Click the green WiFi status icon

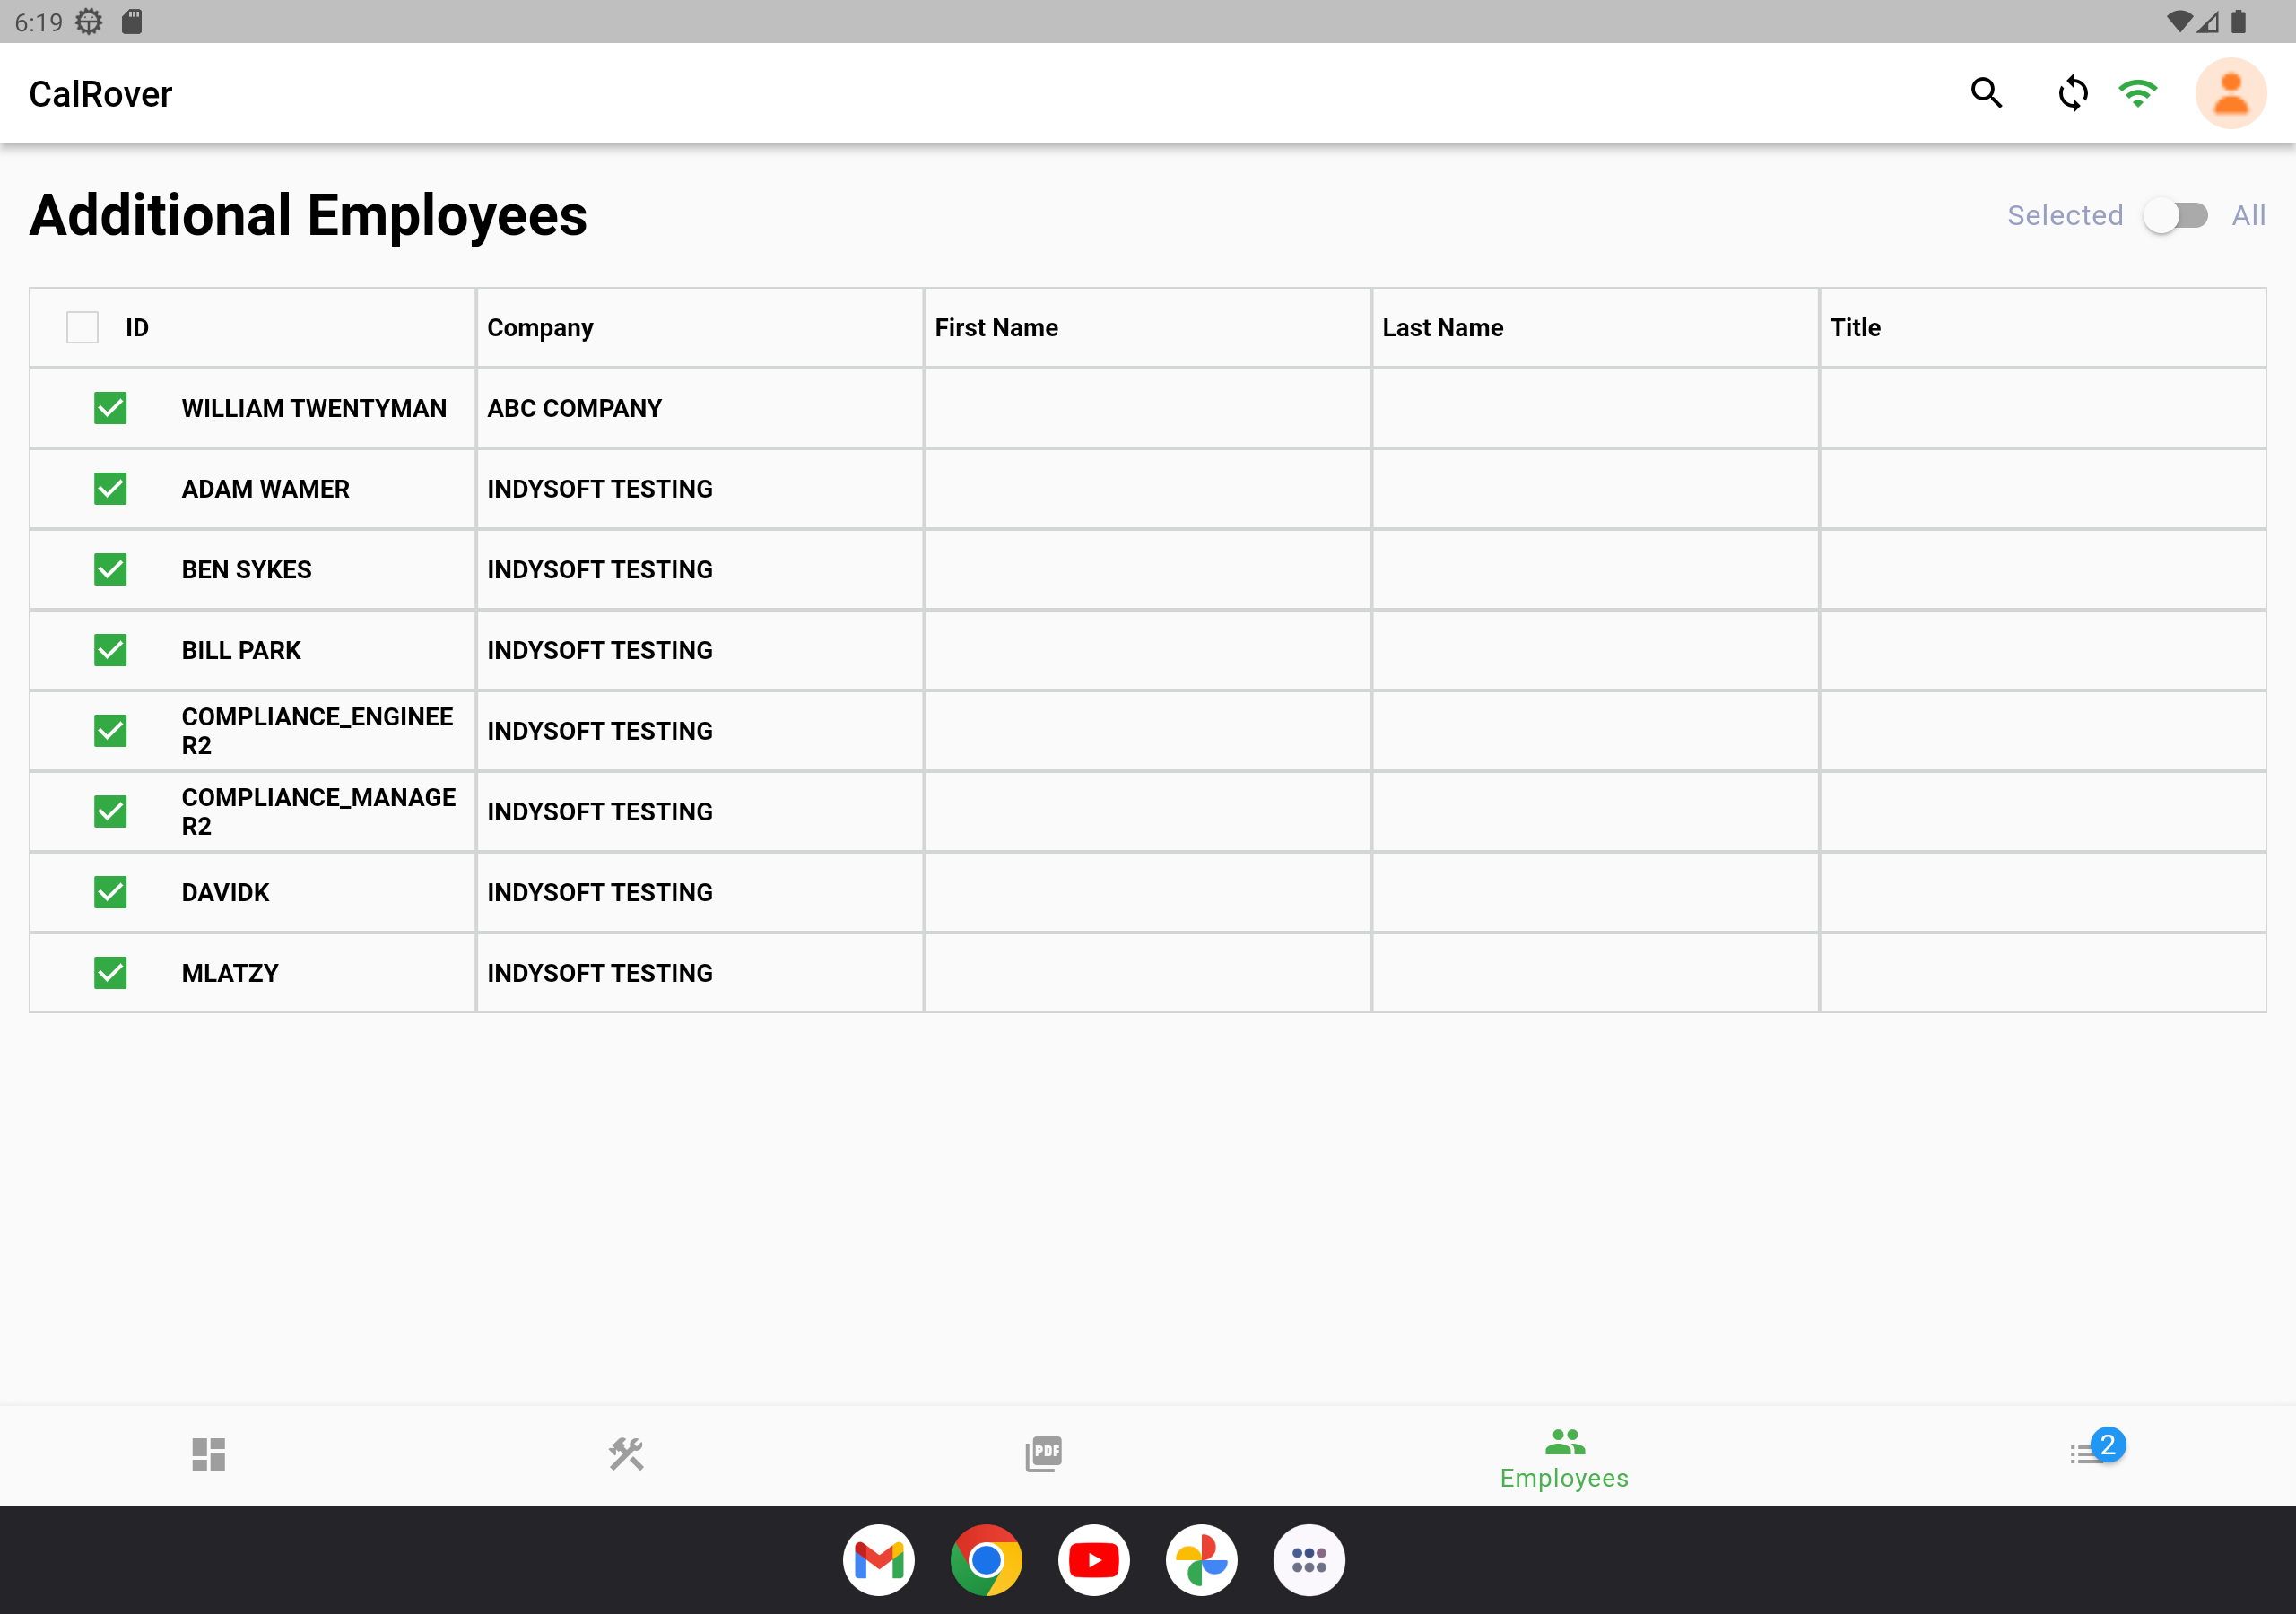2137,93
